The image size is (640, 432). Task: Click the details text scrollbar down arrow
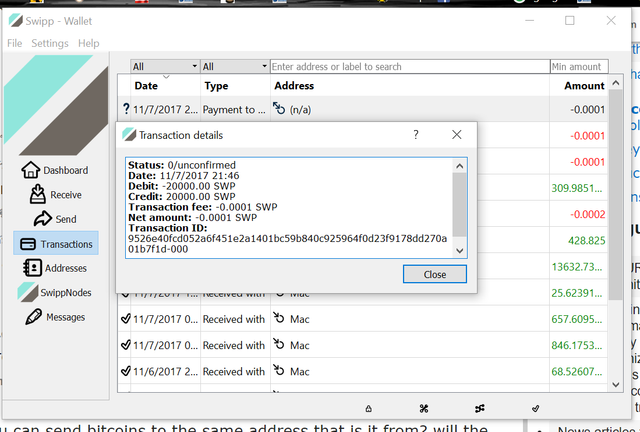tap(460, 250)
